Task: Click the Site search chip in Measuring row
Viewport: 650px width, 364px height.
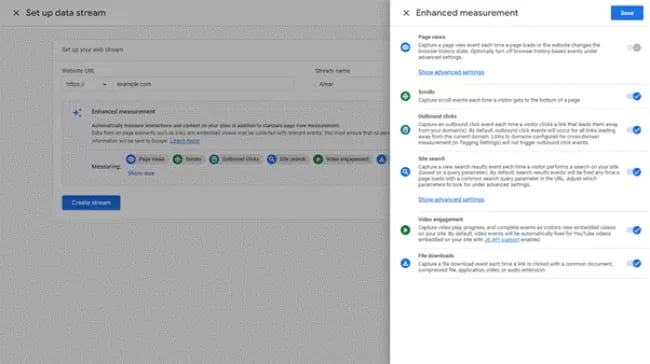Action: tap(287, 159)
